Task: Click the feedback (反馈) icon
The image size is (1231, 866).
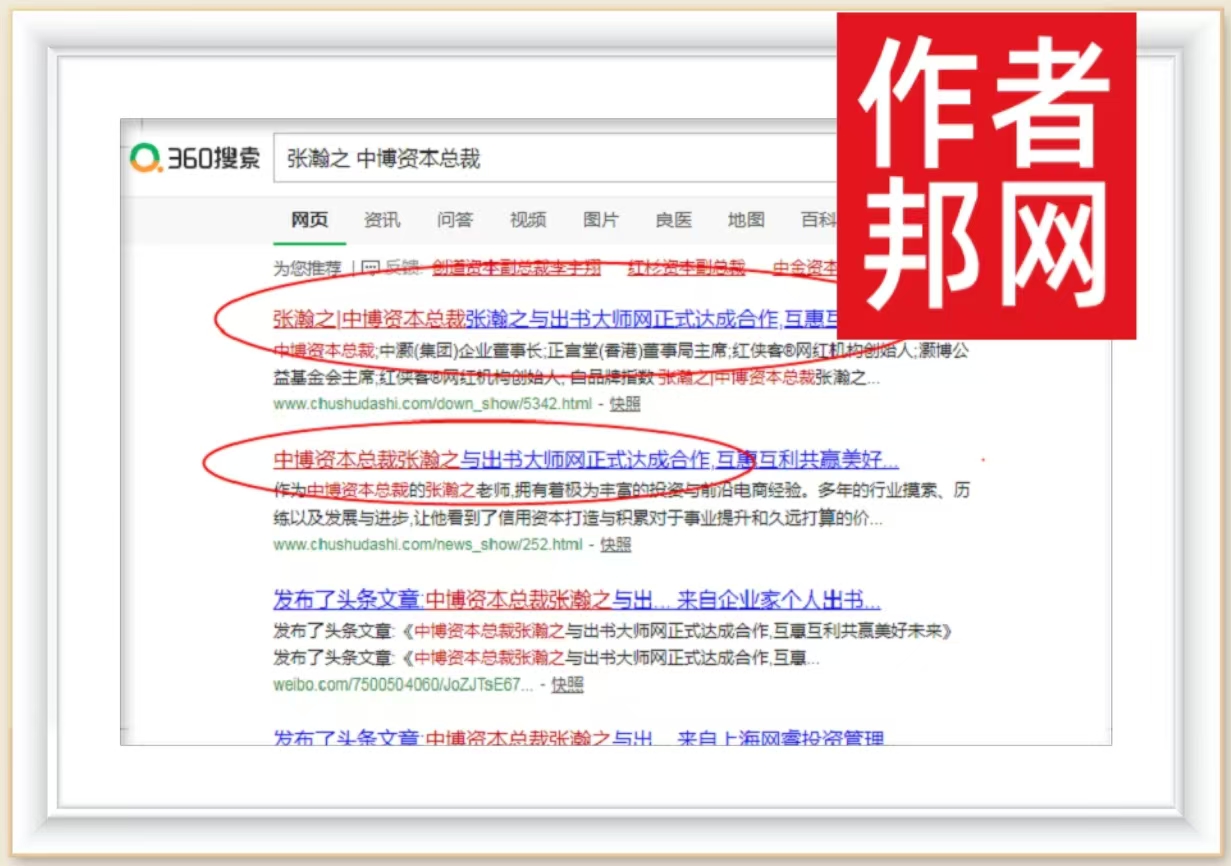Action: 370,268
